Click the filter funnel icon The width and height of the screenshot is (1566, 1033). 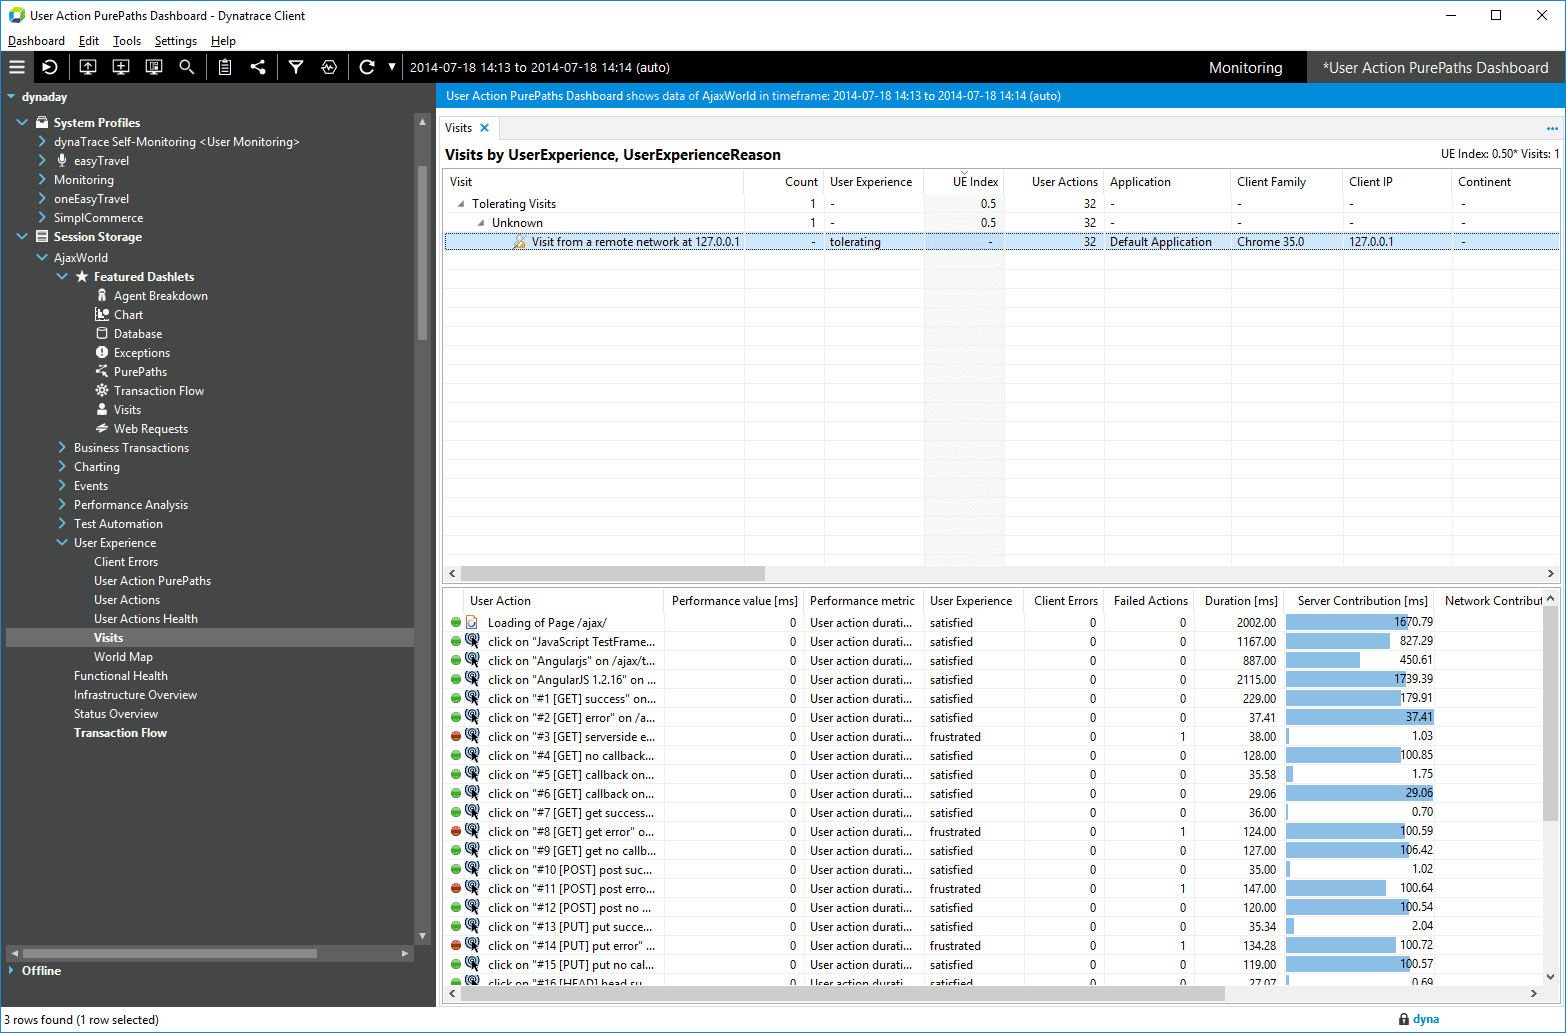(296, 67)
